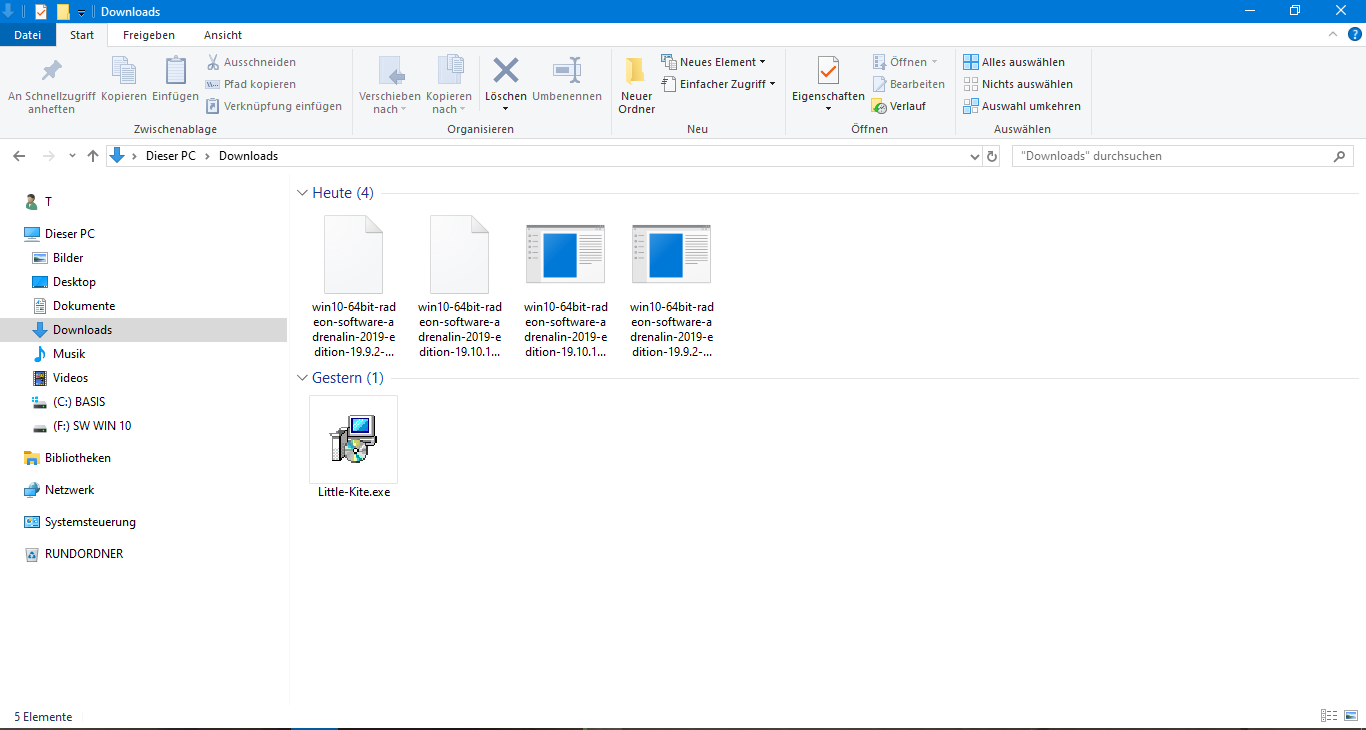
Task: Clear selection with Nichts auswählen
Action: 1019,83
